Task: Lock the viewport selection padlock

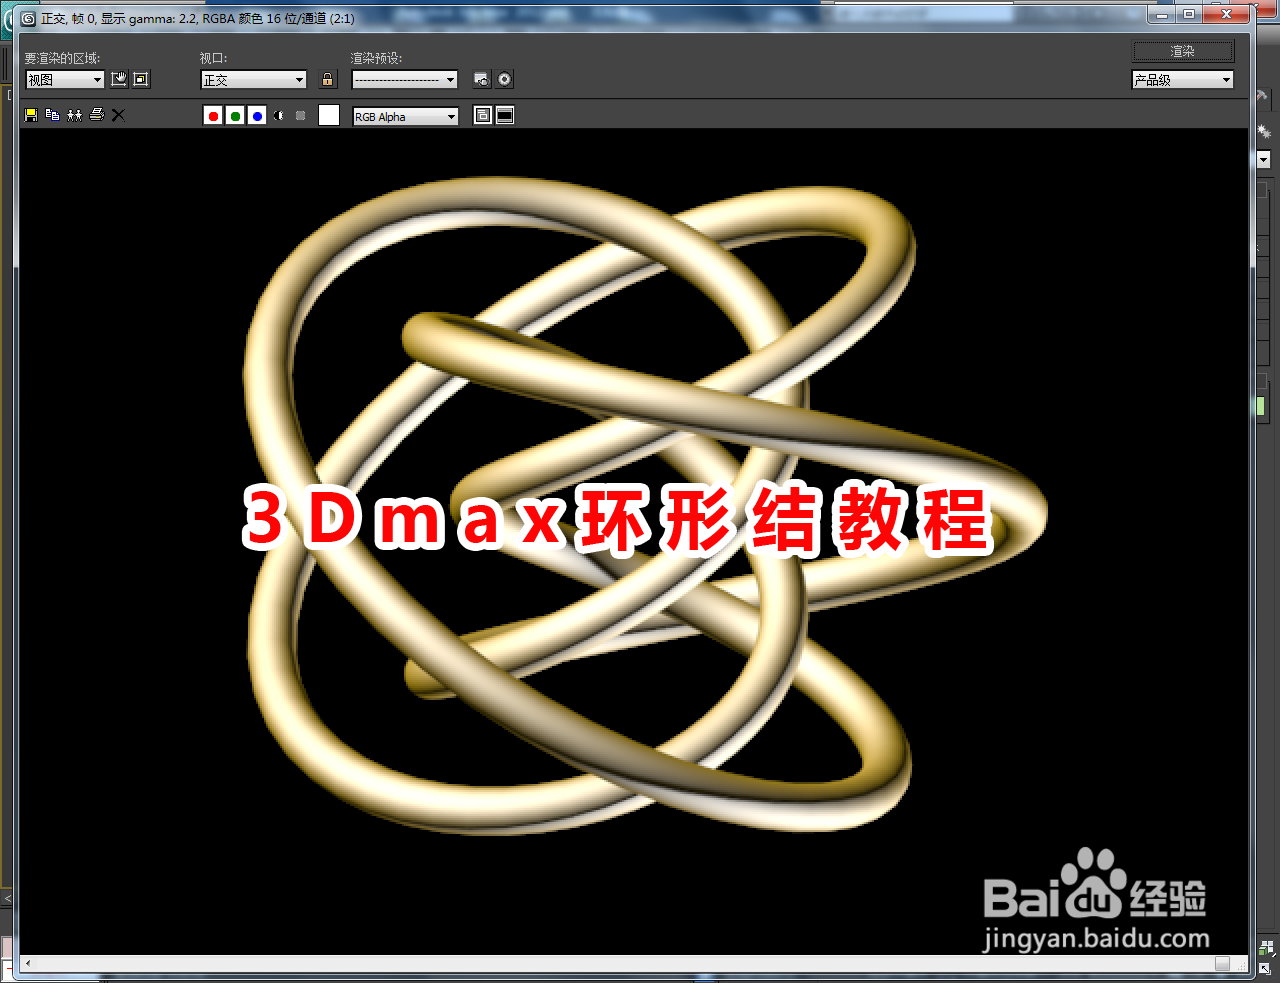Action: pos(328,79)
